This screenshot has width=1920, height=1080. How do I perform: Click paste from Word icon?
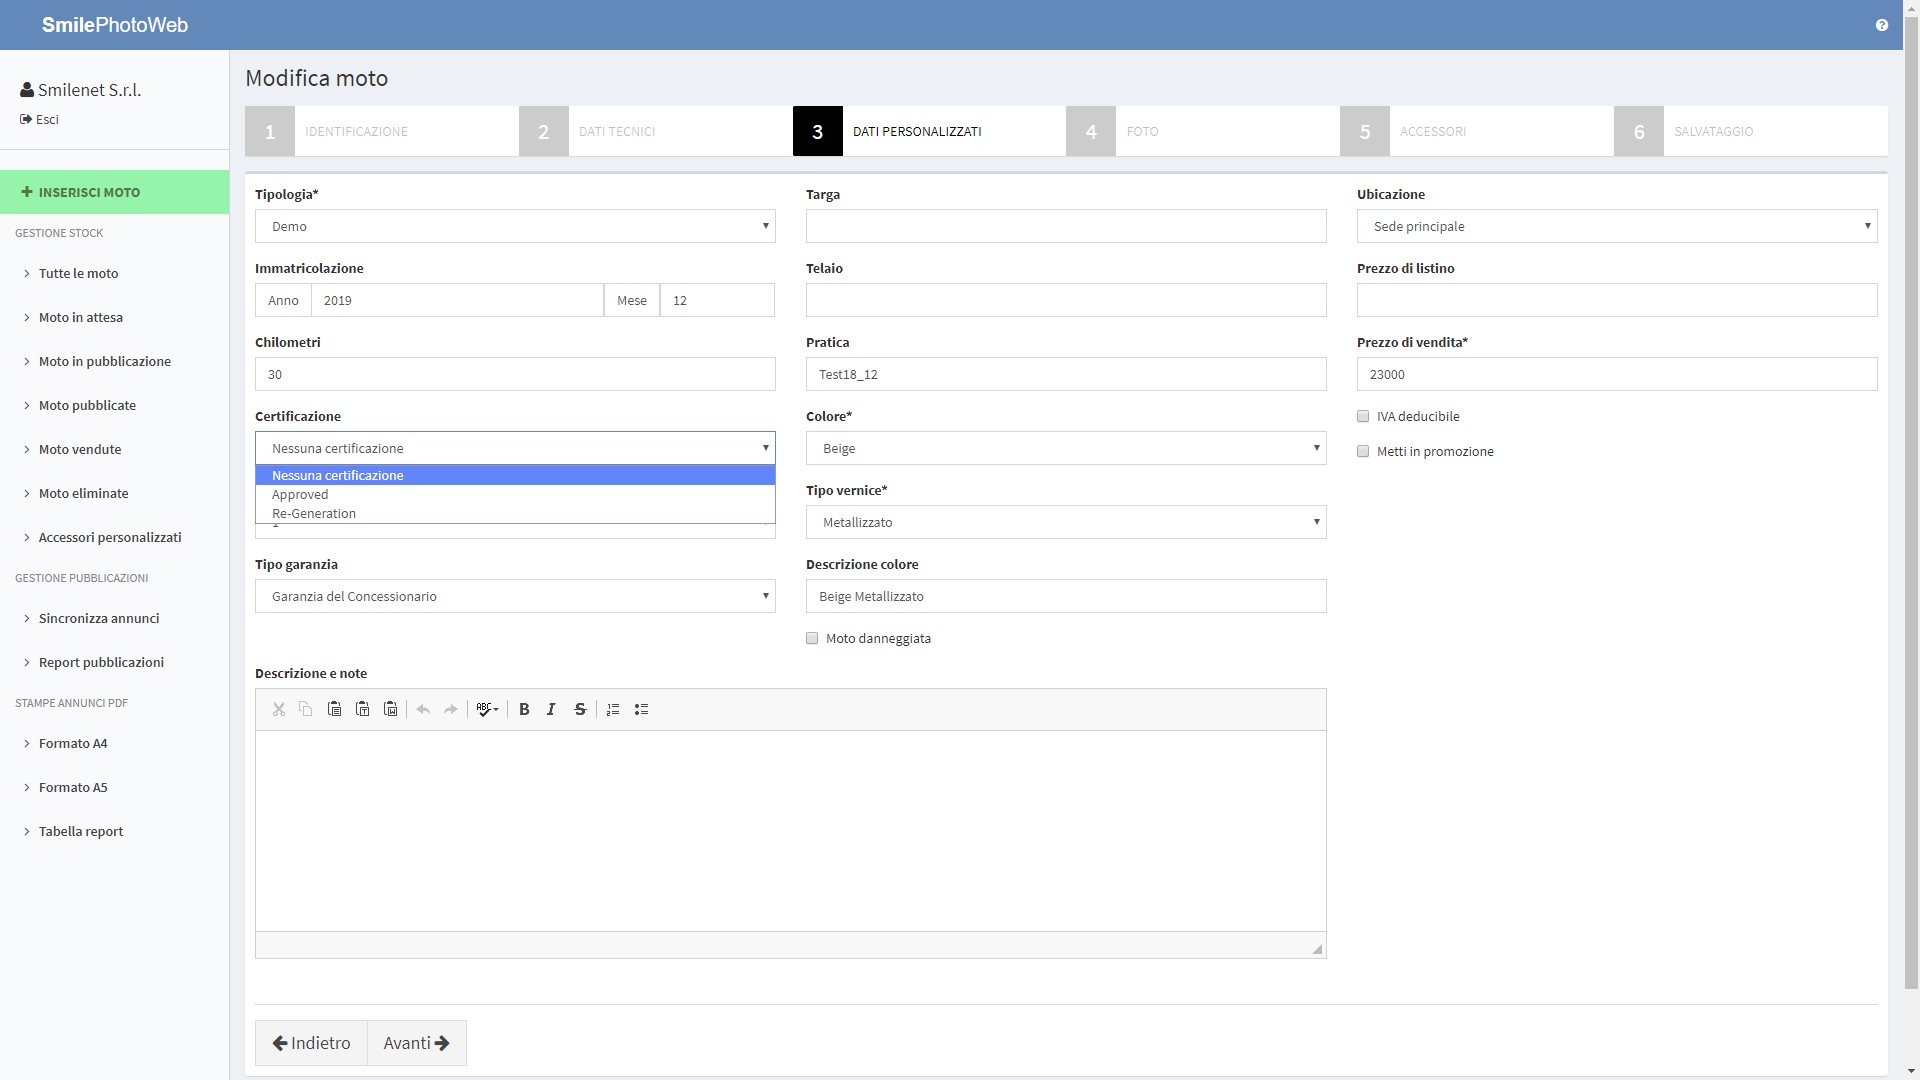coord(391,709)
